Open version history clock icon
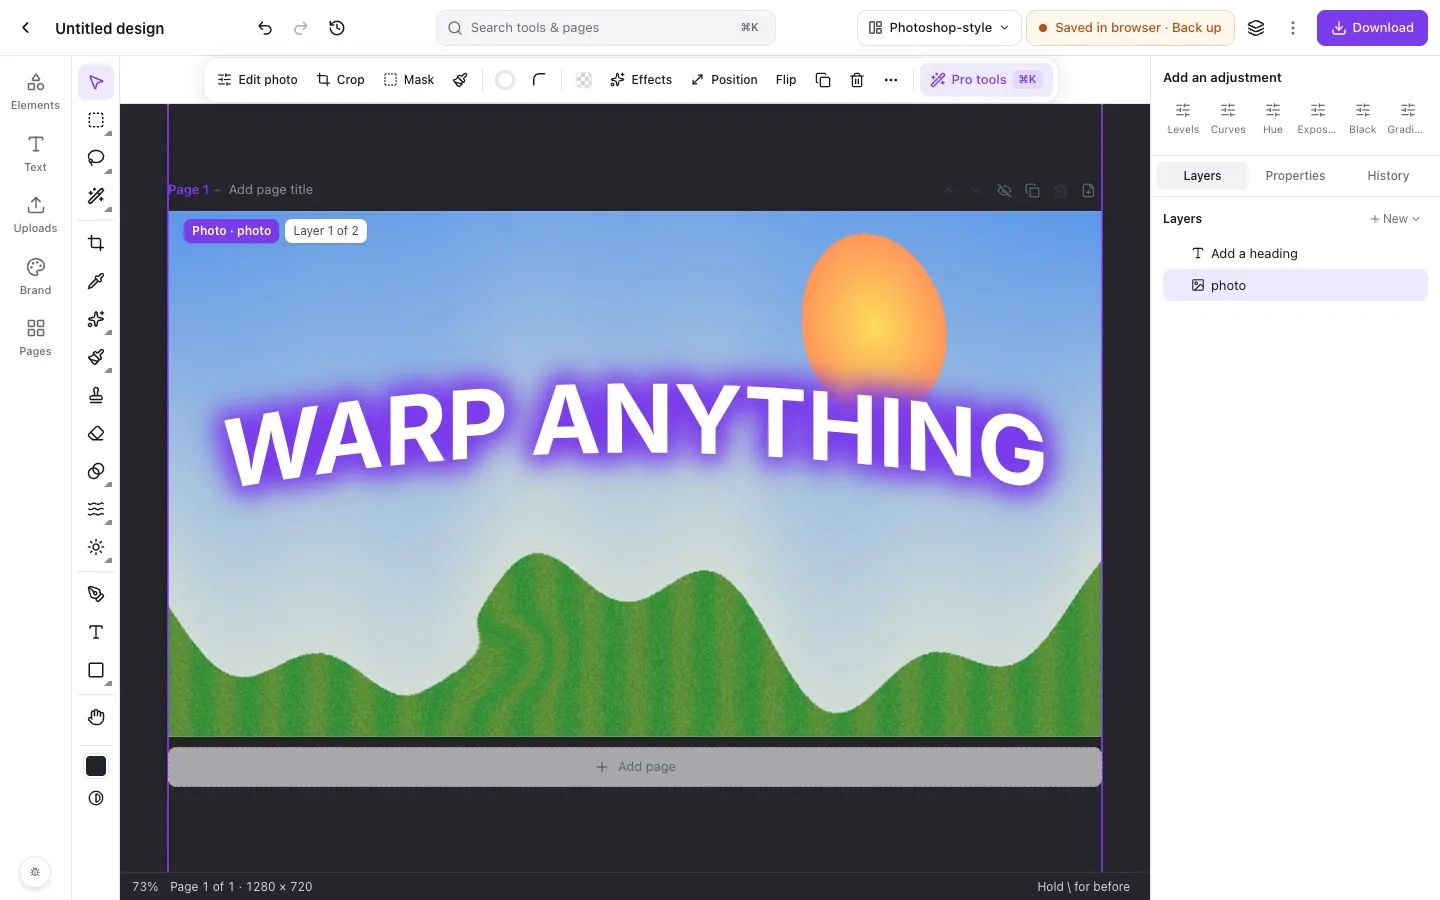 pyautogui.click(x=337, y=28)
